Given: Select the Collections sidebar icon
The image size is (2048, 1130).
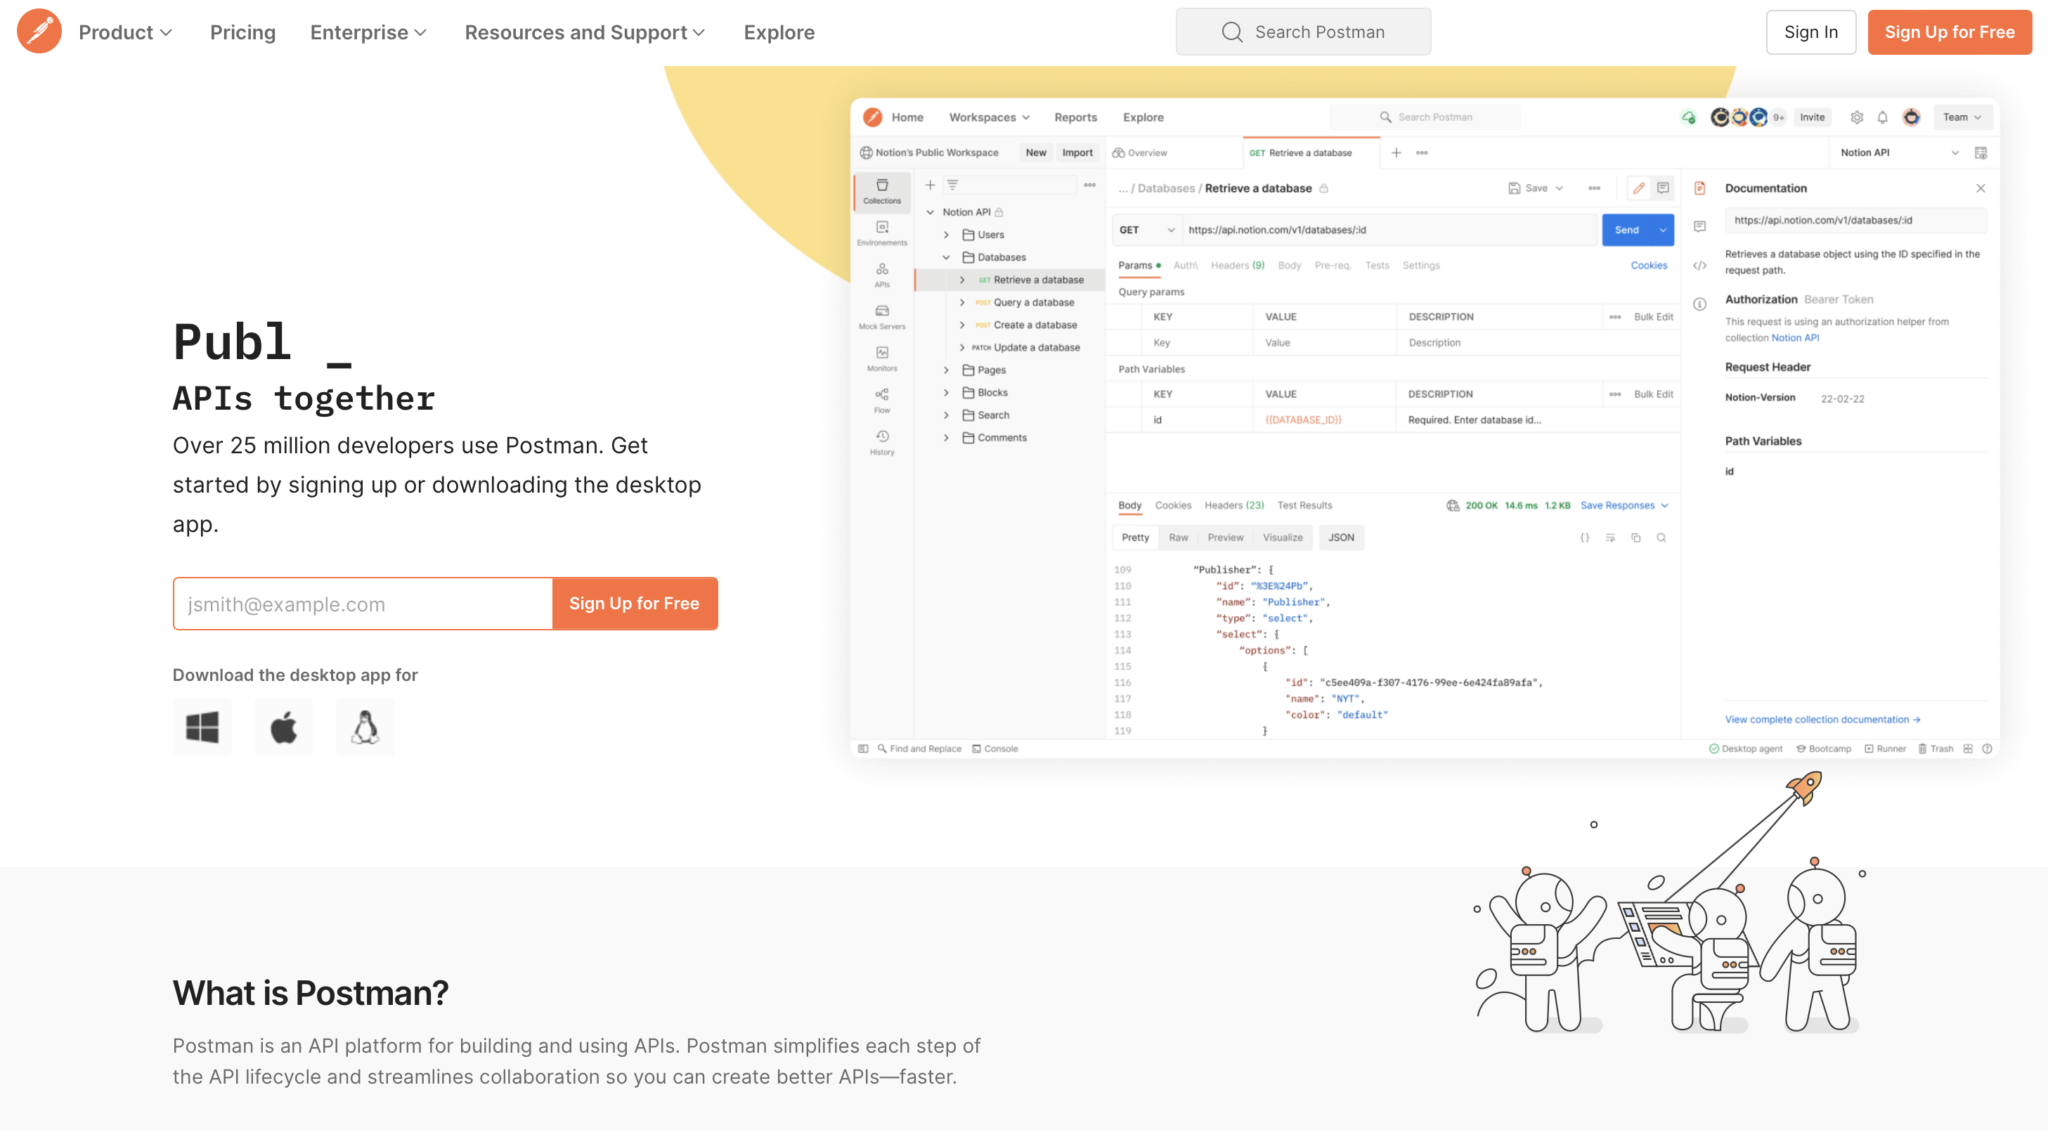Looking at the screenshot, I should (x=881, y=190).
